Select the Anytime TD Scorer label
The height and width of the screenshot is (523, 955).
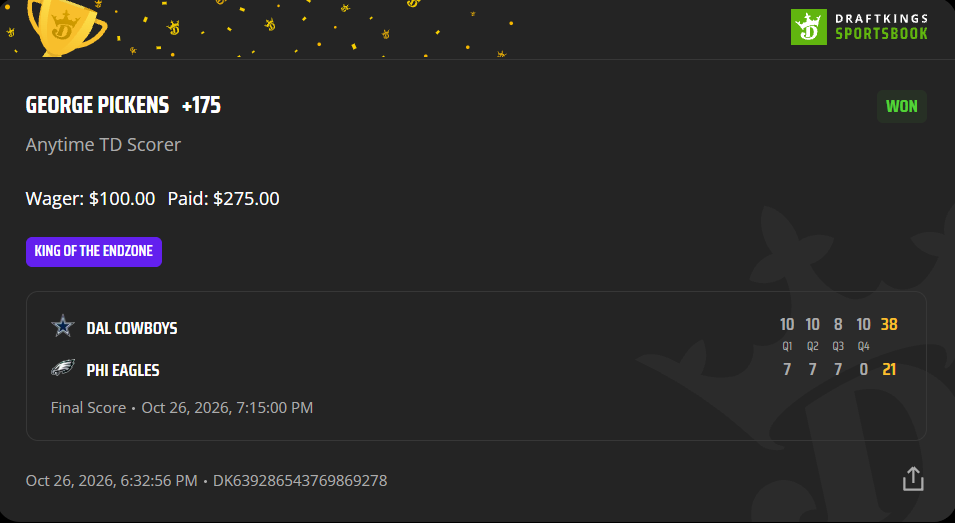(x=104, y=145)
